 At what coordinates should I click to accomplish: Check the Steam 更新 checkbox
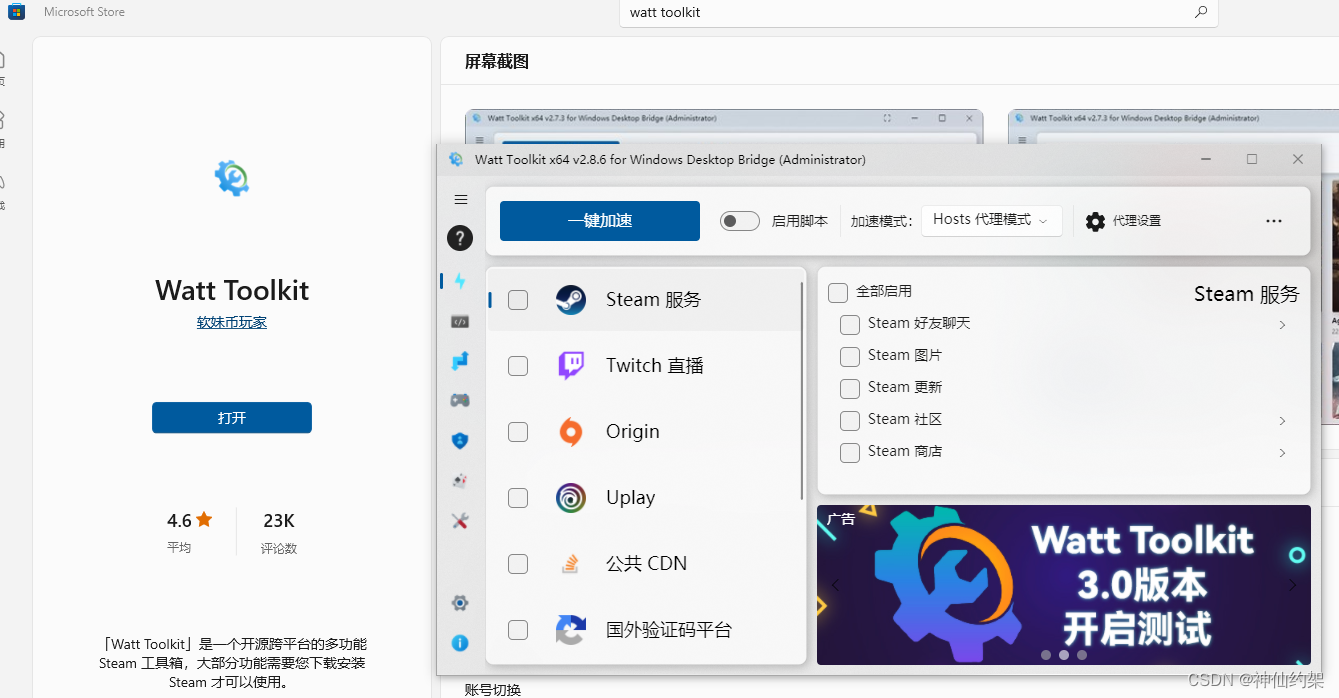(850, 389)
